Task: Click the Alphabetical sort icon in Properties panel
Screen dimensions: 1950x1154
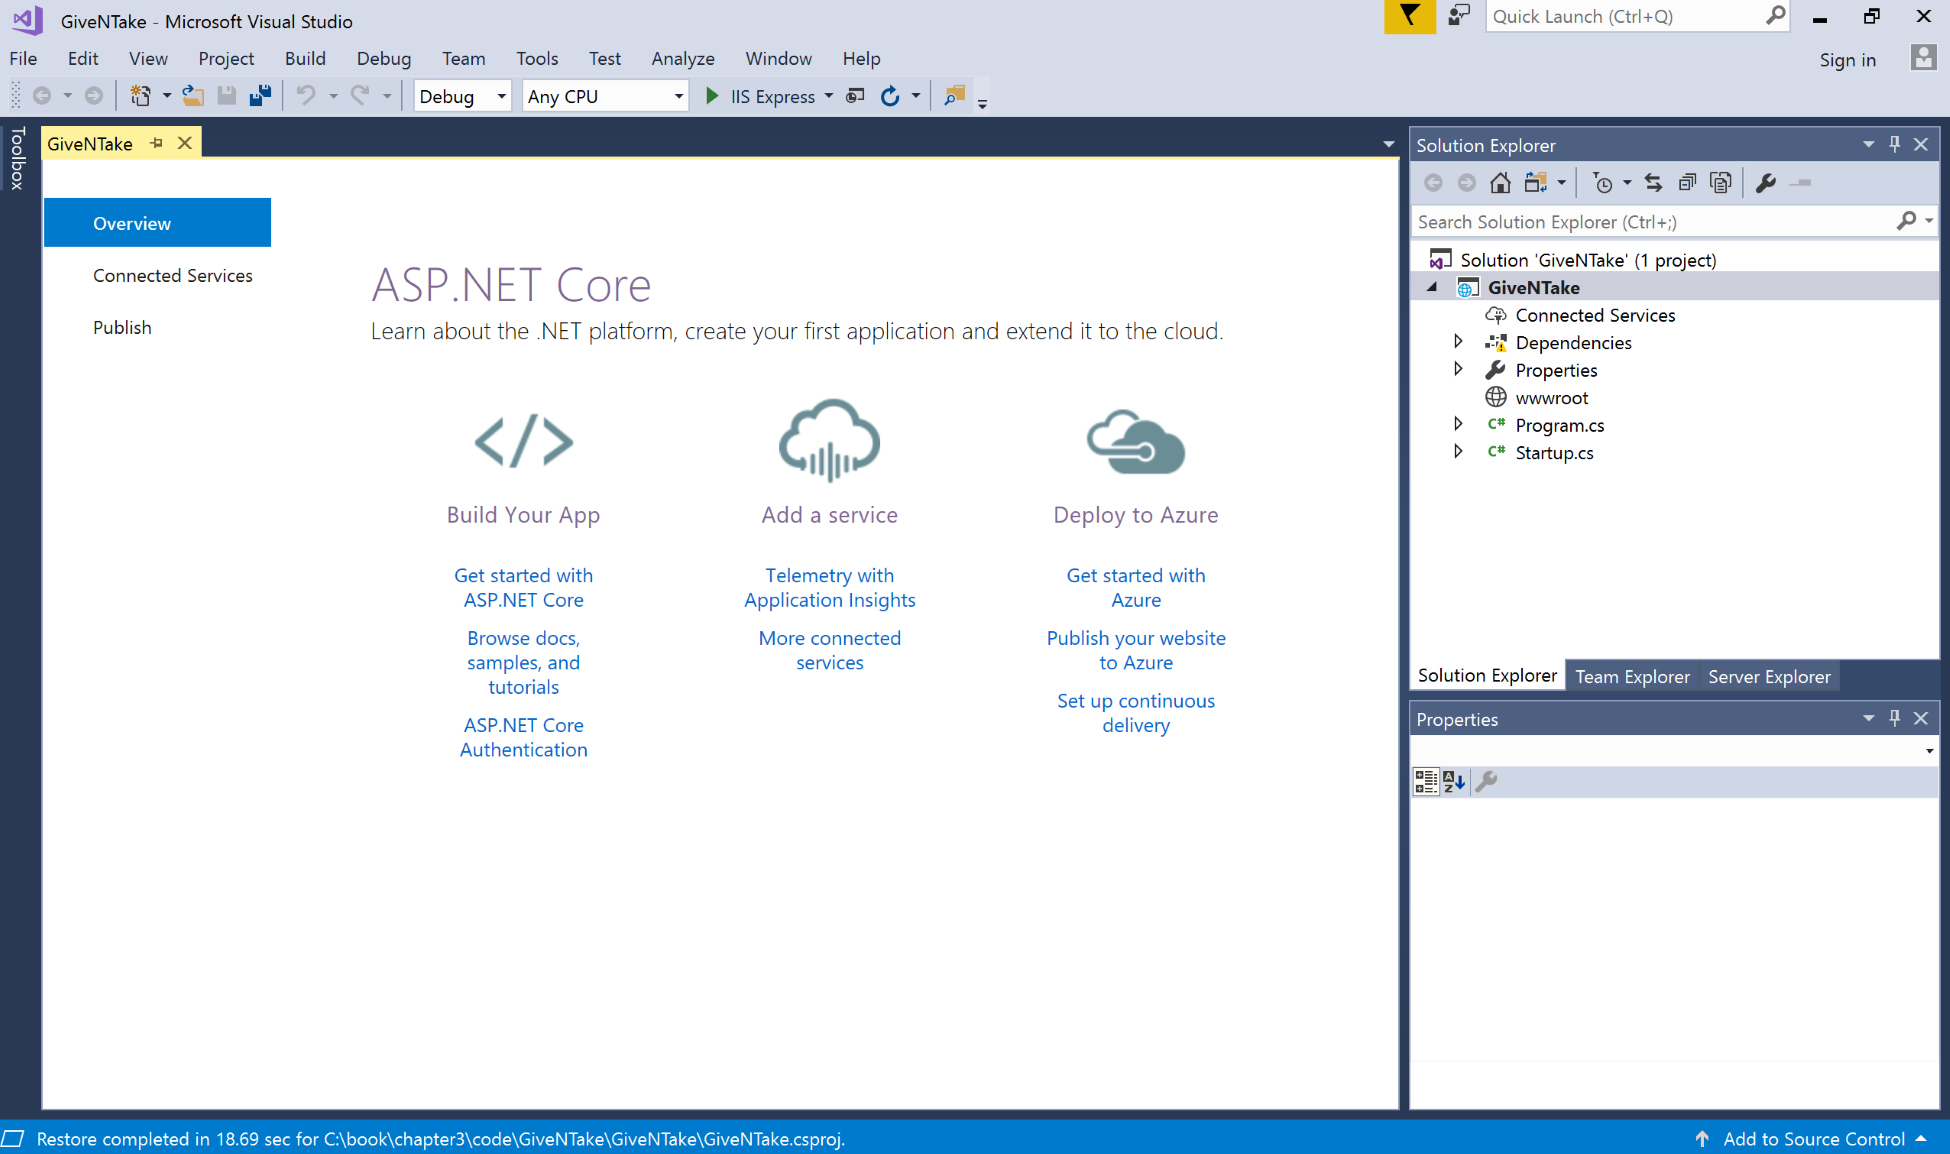Action: point(1454,782)
